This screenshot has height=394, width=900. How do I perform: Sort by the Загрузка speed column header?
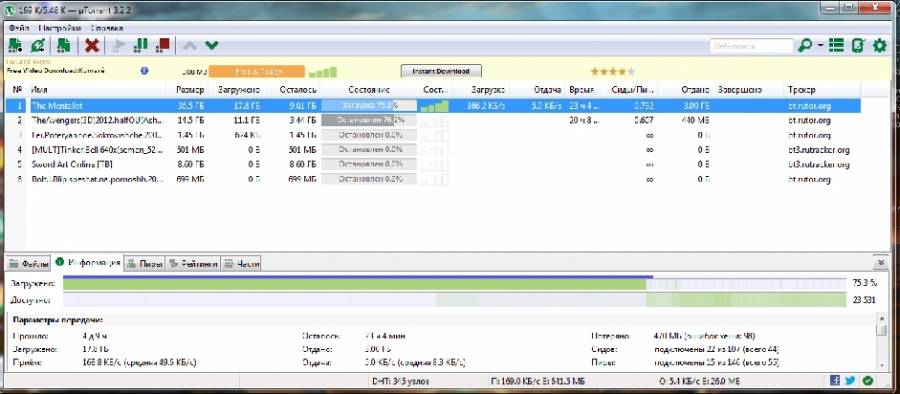click(x=481, y=90)
